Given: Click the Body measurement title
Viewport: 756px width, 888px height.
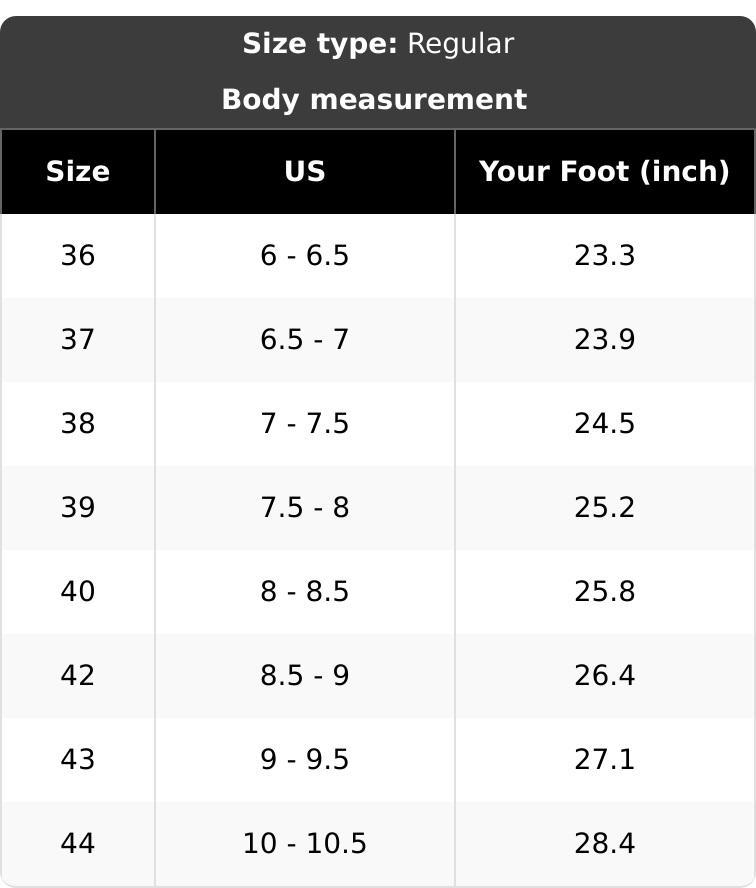Looking at the screenshot, I should [374, 100].
